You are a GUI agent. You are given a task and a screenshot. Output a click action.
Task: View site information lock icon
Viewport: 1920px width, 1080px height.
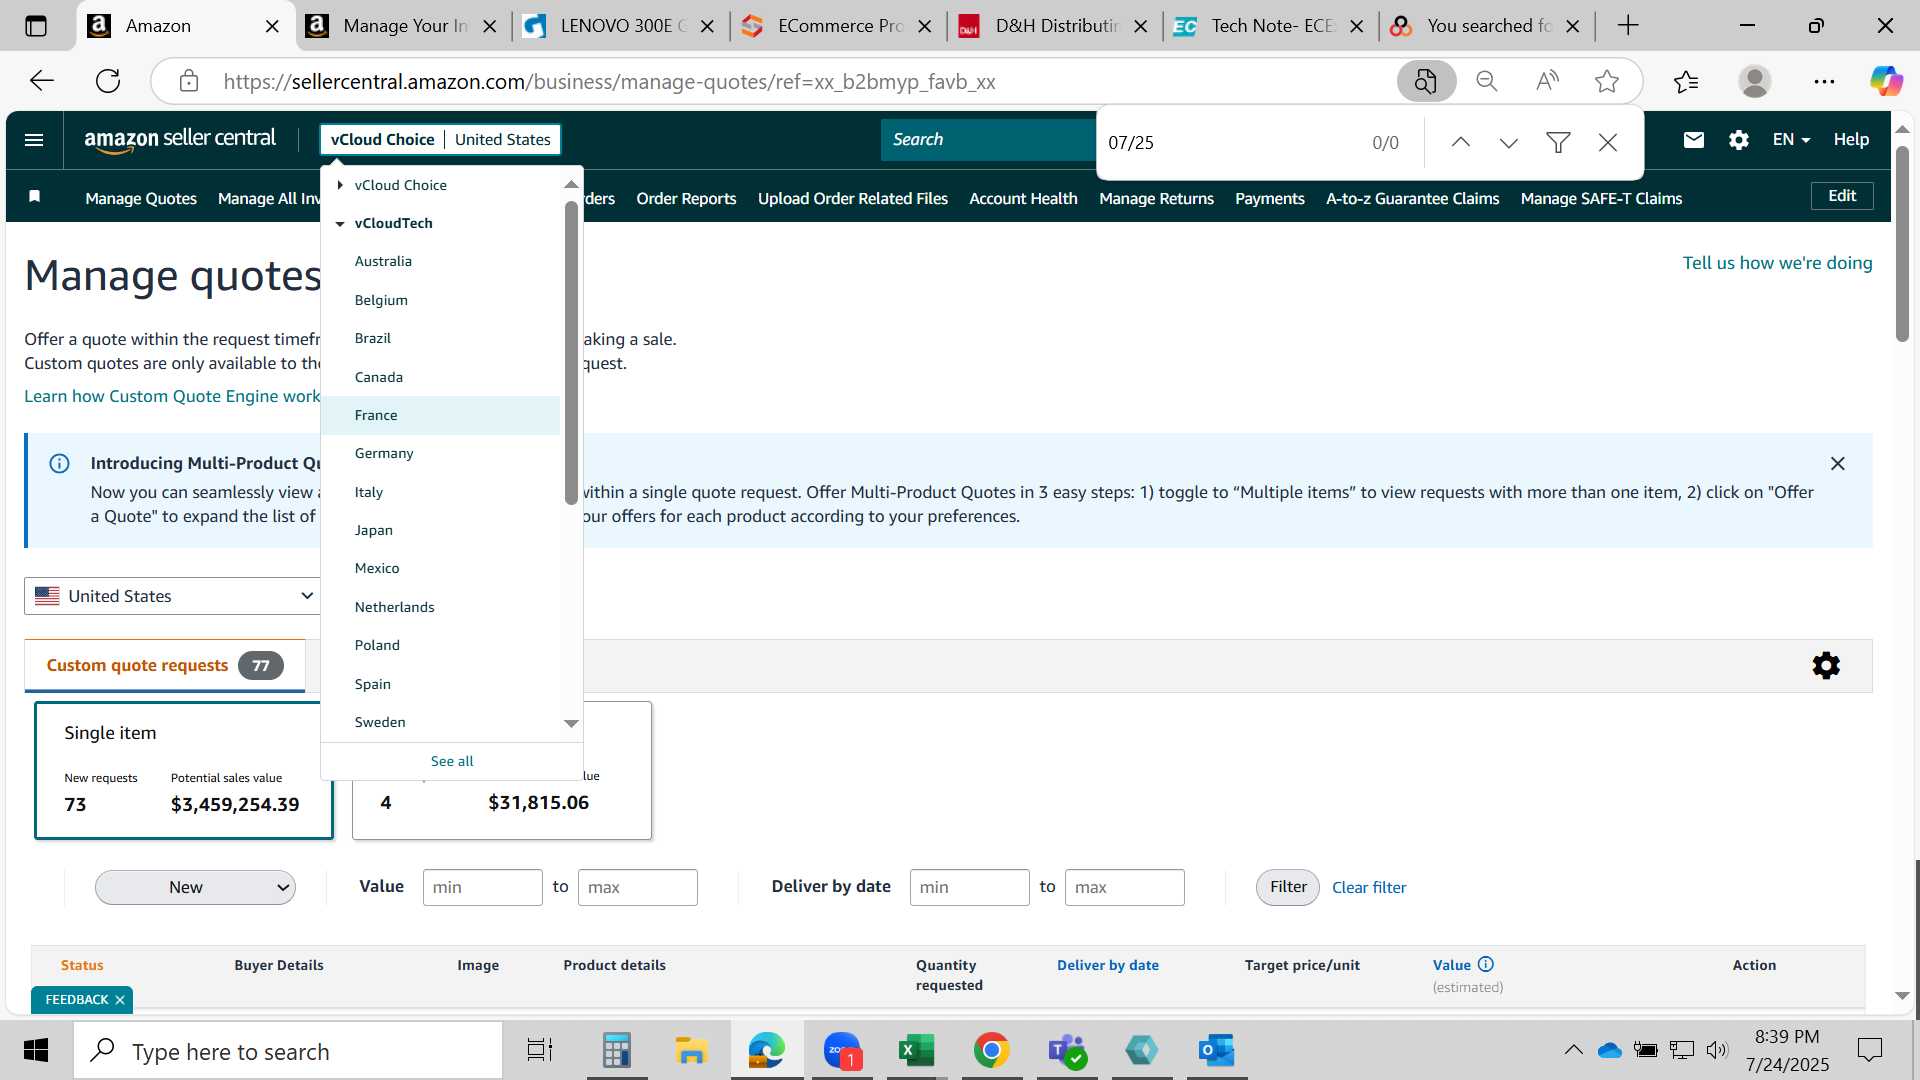click(189, 81)
